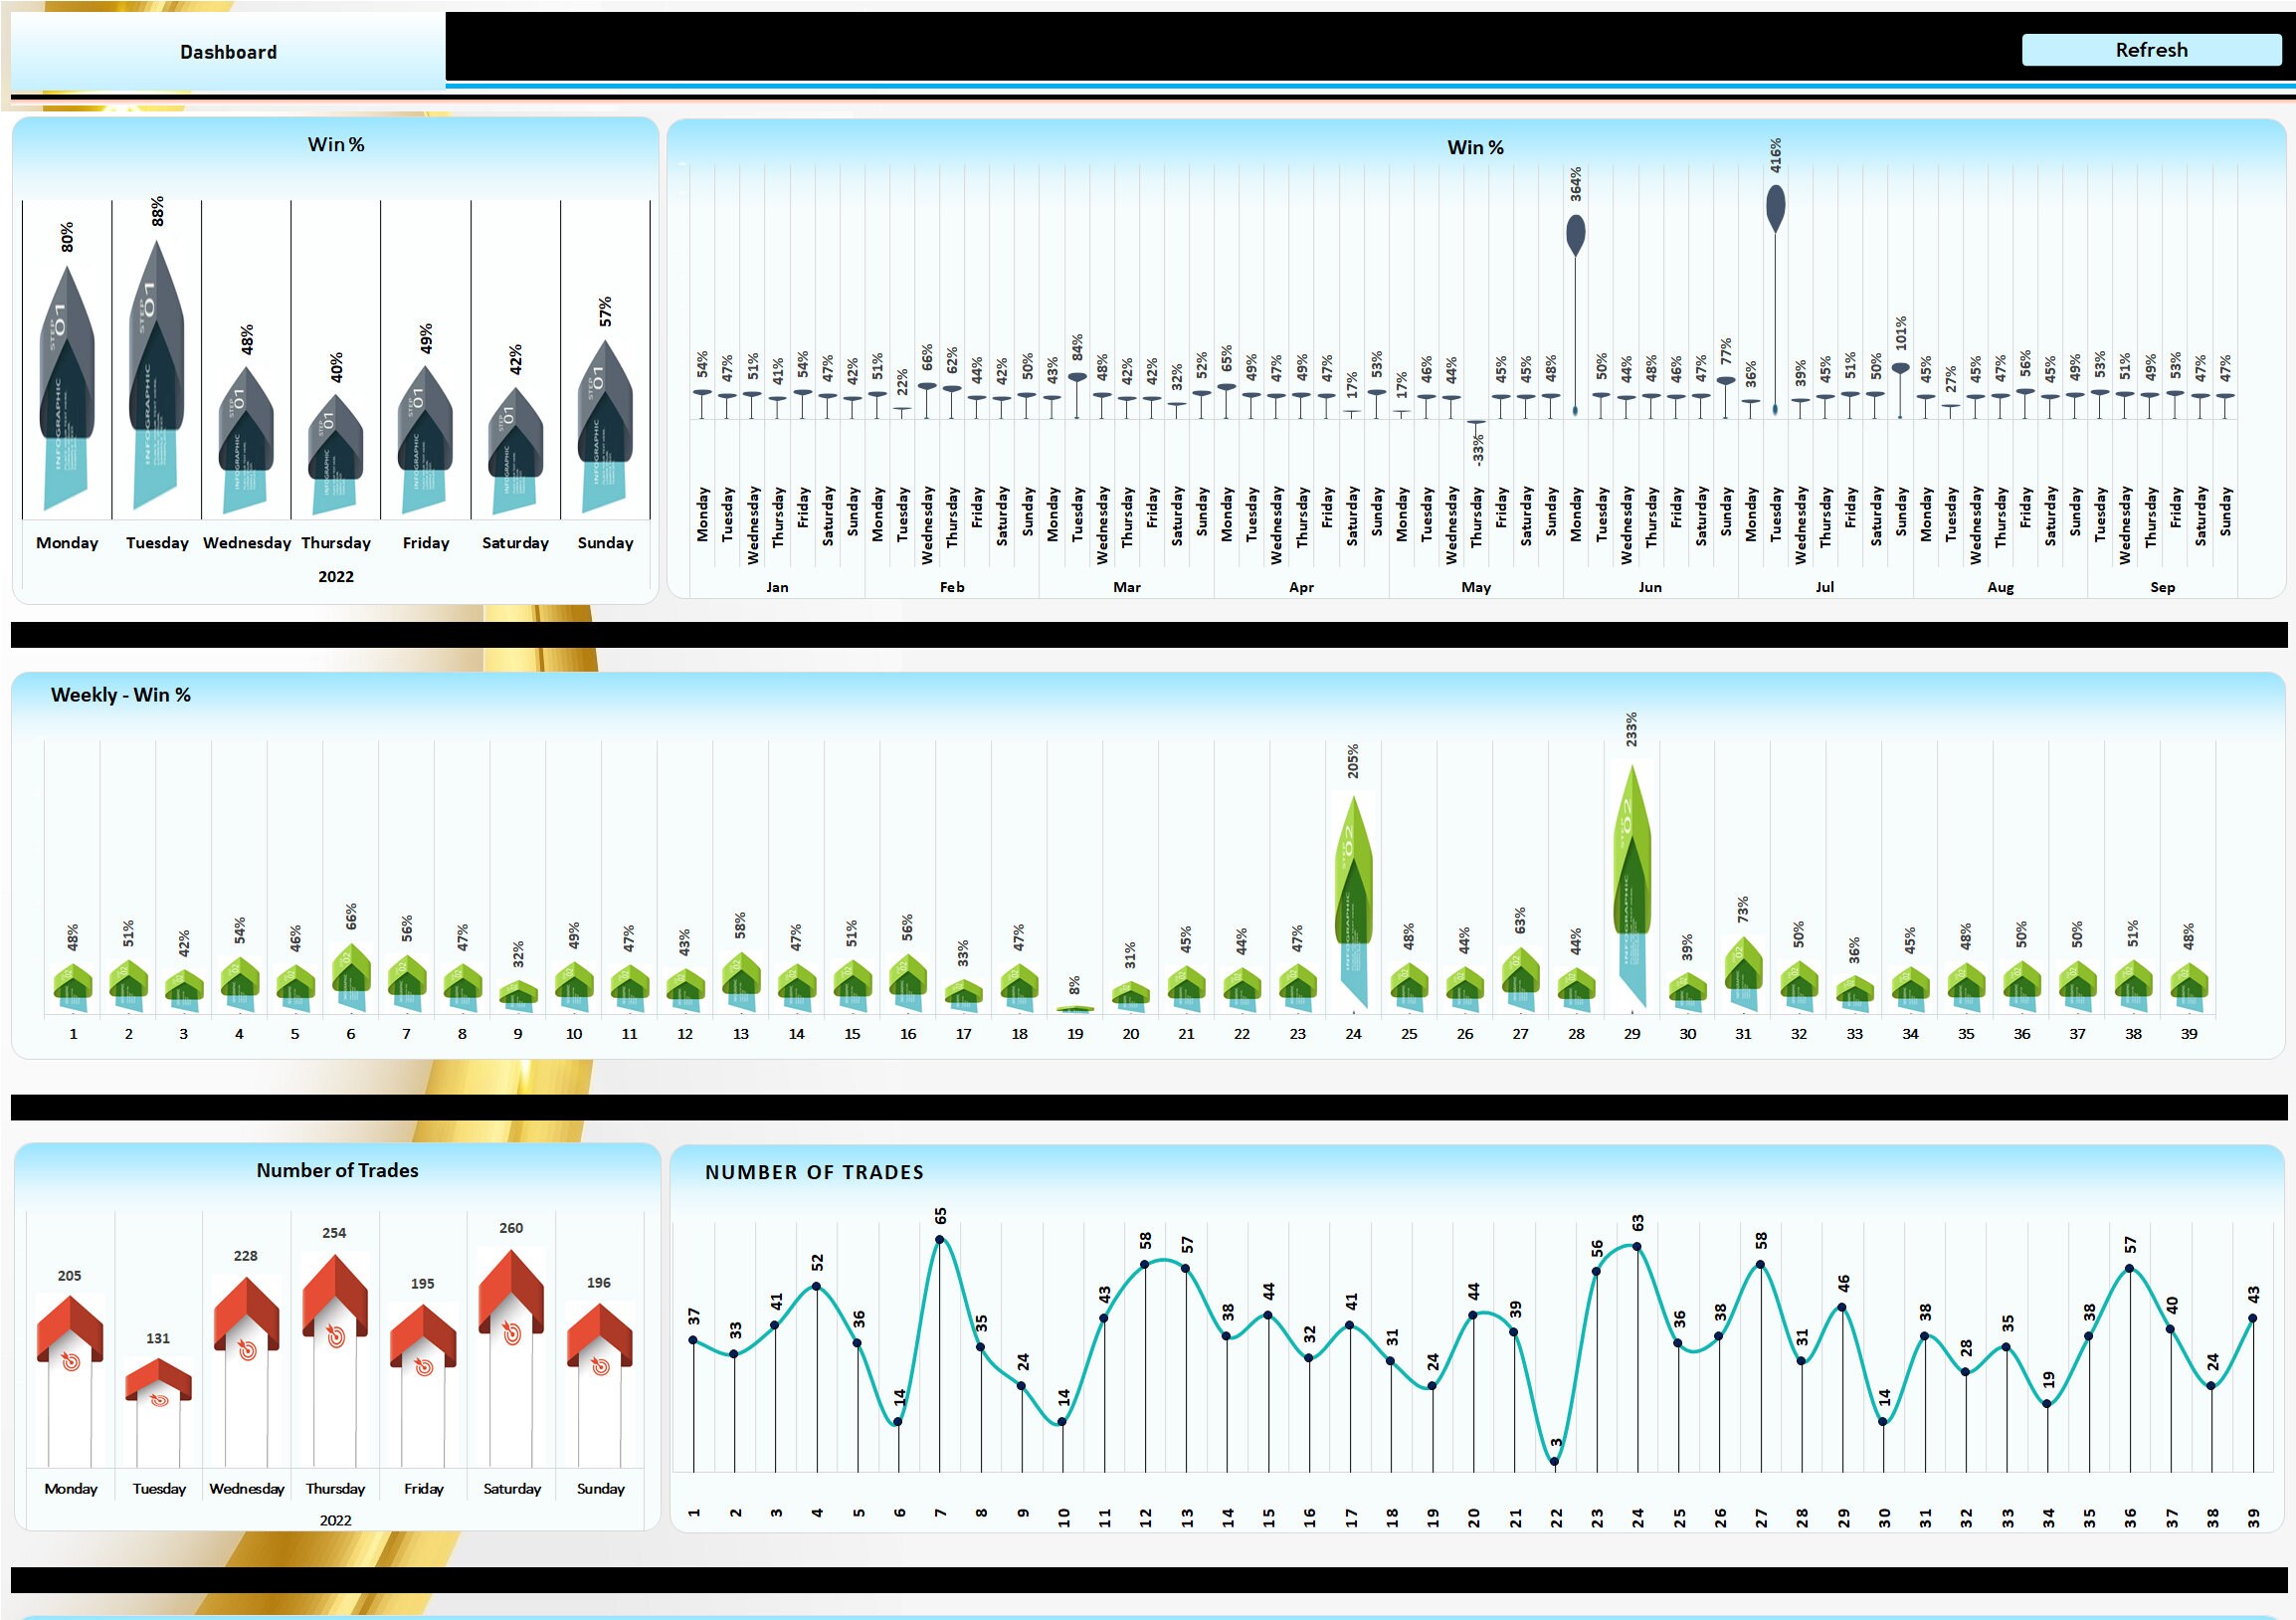
Task: Click the week 19 flat marker (8%)
Action: pos(1075,1009)
